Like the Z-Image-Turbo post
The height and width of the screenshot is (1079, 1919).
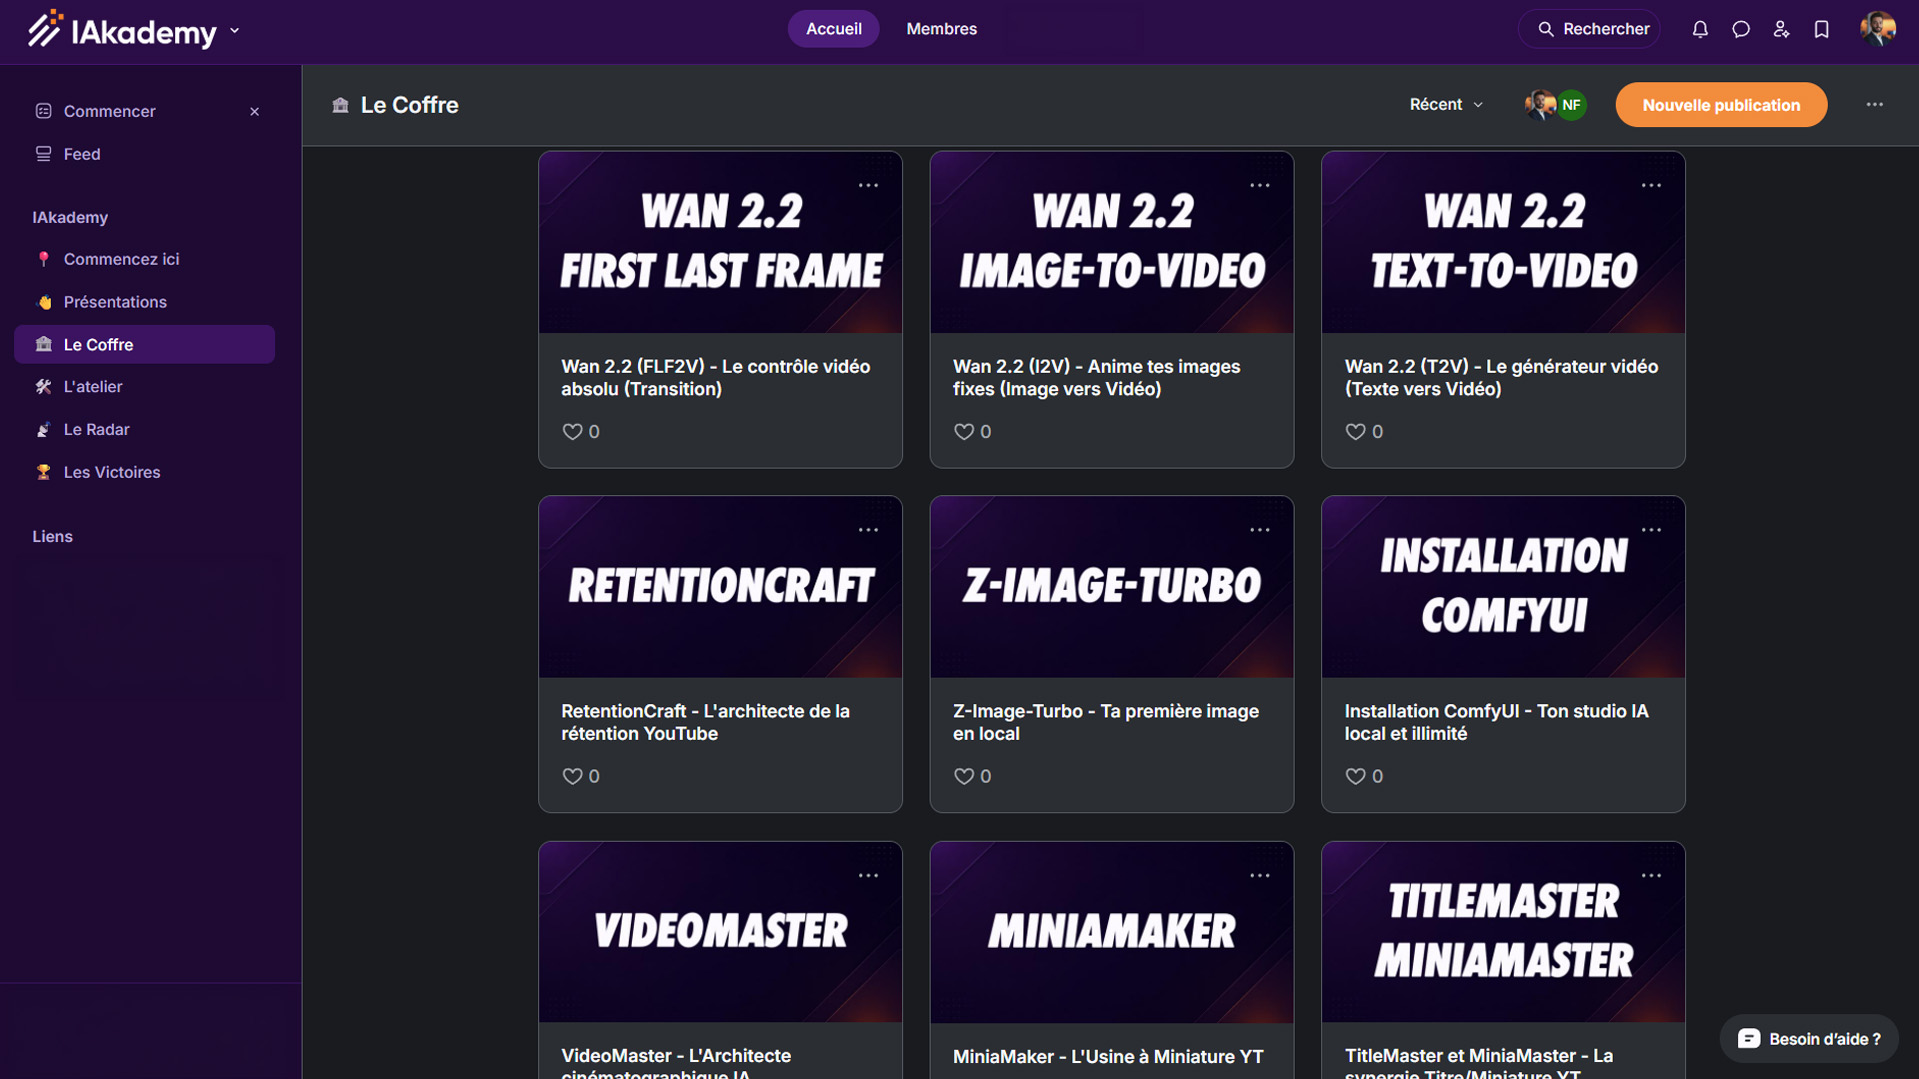(x=964, y=777)
